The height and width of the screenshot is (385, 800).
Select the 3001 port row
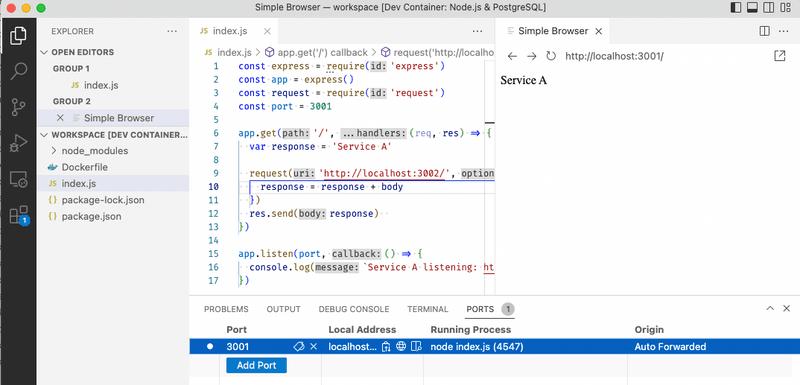tap(494, 347)
